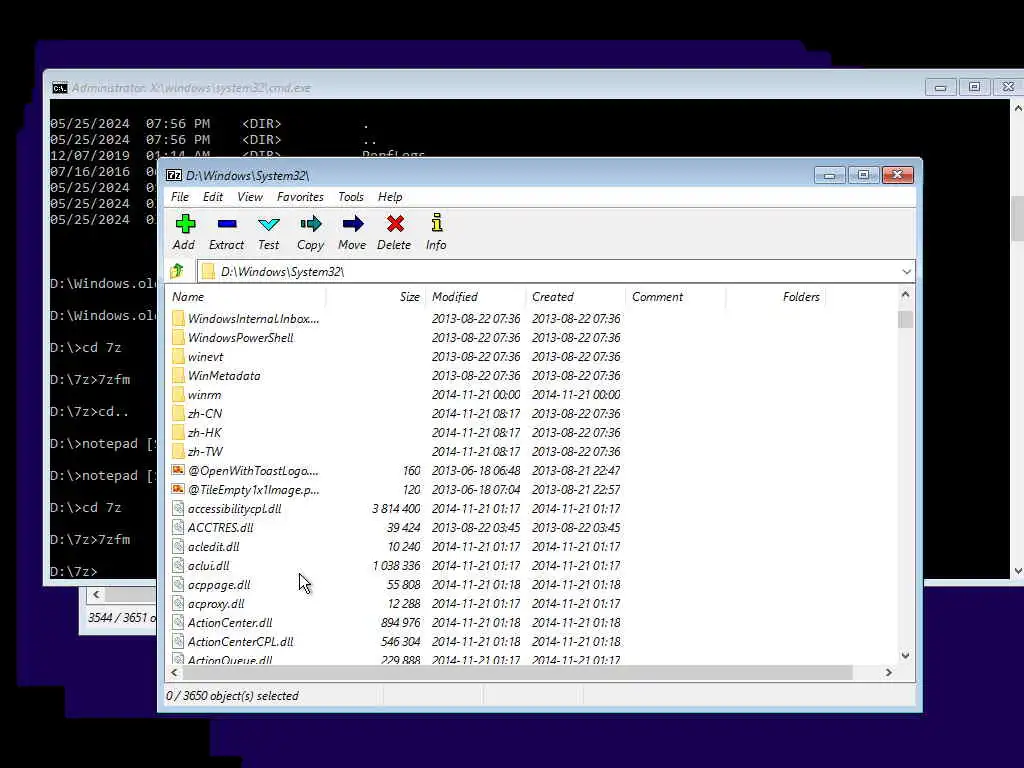This screenshot has height=768, width=1024.
Task: Sort by the Comment column header
Action: (675, 296)
